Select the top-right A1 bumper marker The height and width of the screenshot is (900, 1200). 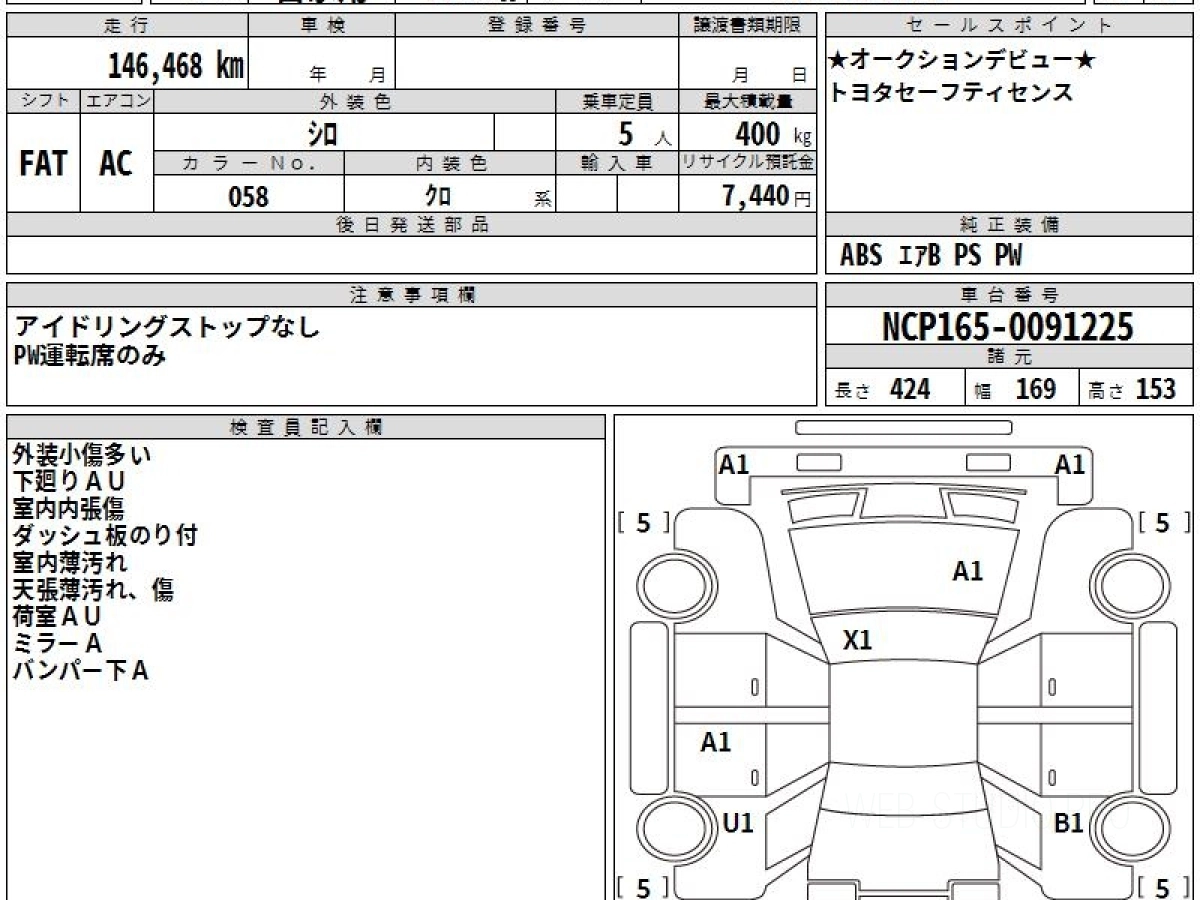click(x=1070, y=464)
